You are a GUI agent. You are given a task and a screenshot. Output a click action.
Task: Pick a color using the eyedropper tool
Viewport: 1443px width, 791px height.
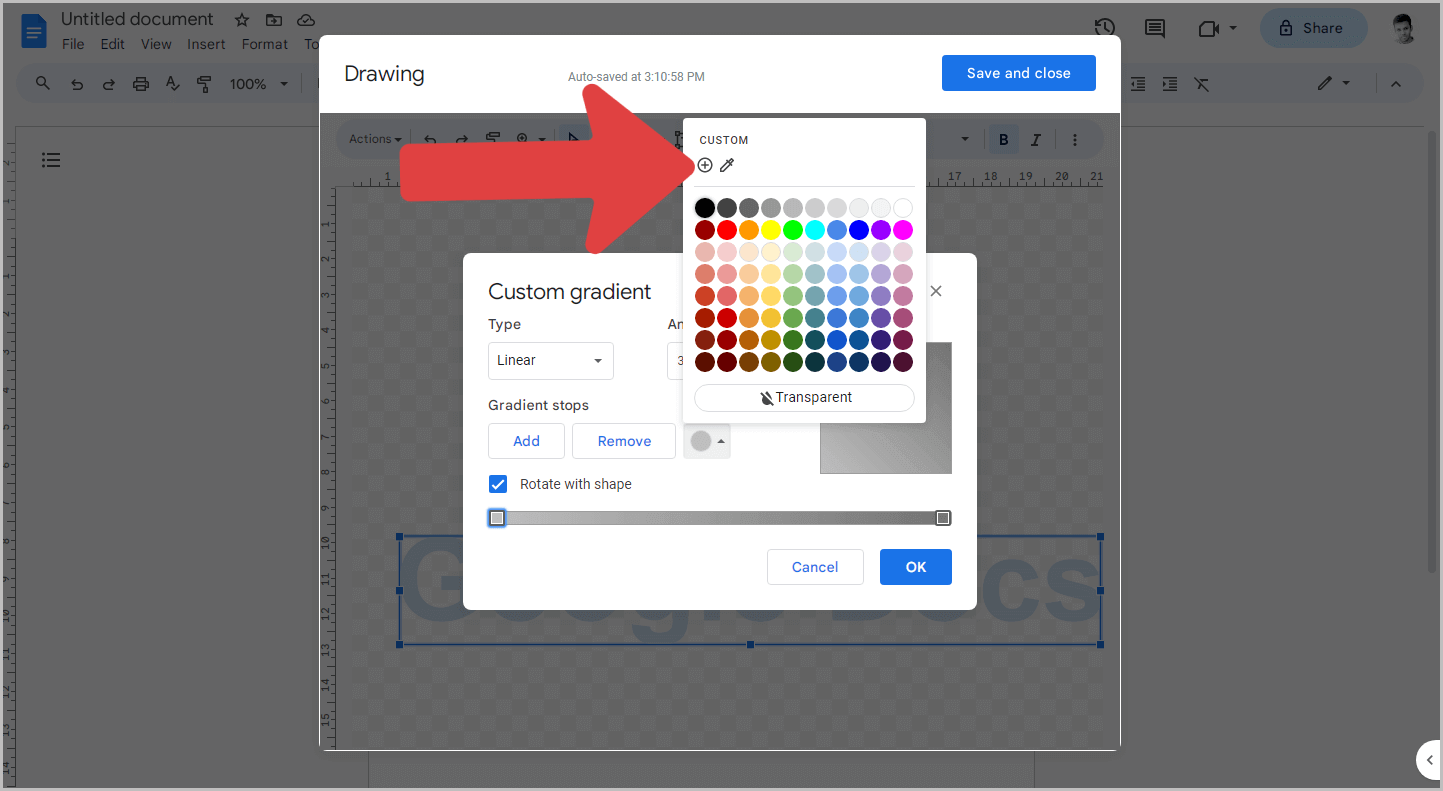pos(727,165)
